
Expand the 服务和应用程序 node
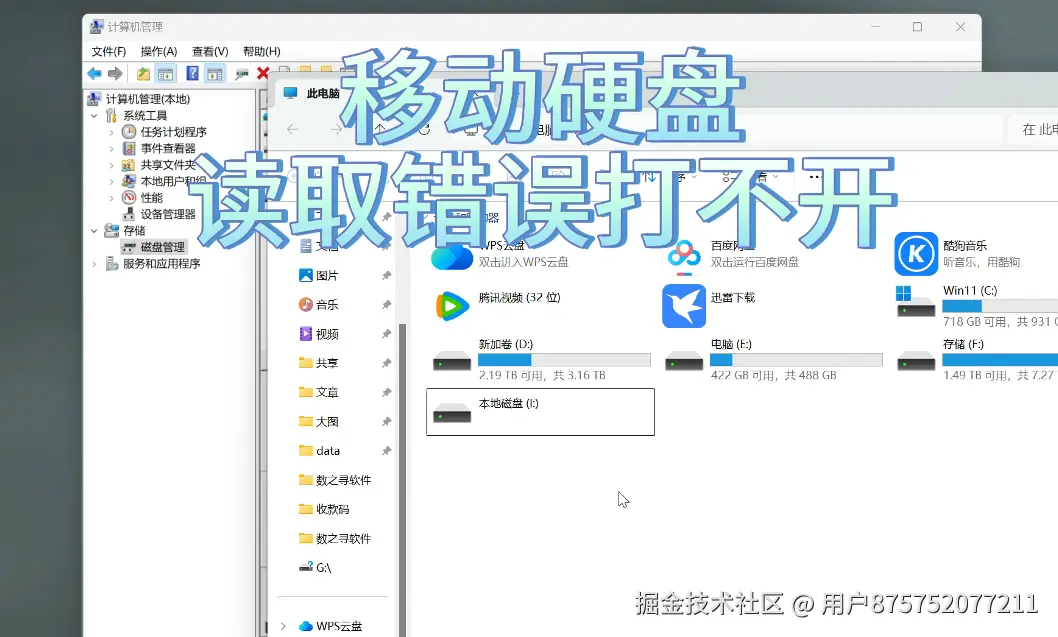[94, 263]
